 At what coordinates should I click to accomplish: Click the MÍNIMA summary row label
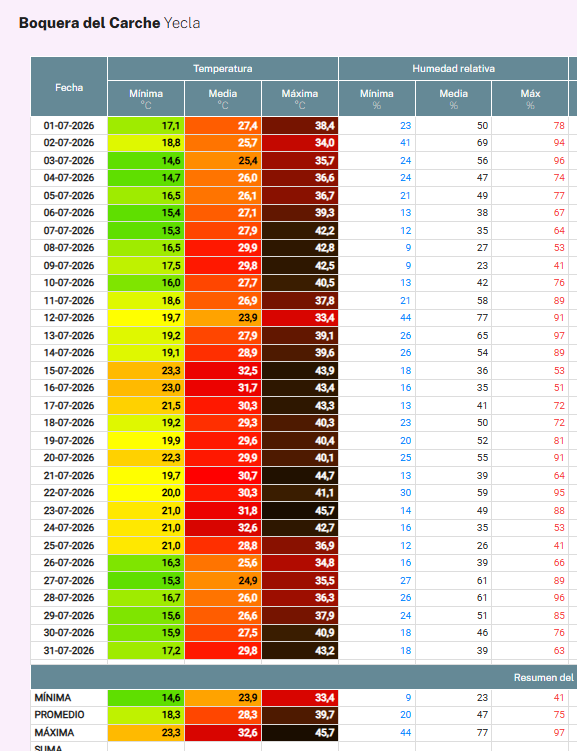pos(53,697)
